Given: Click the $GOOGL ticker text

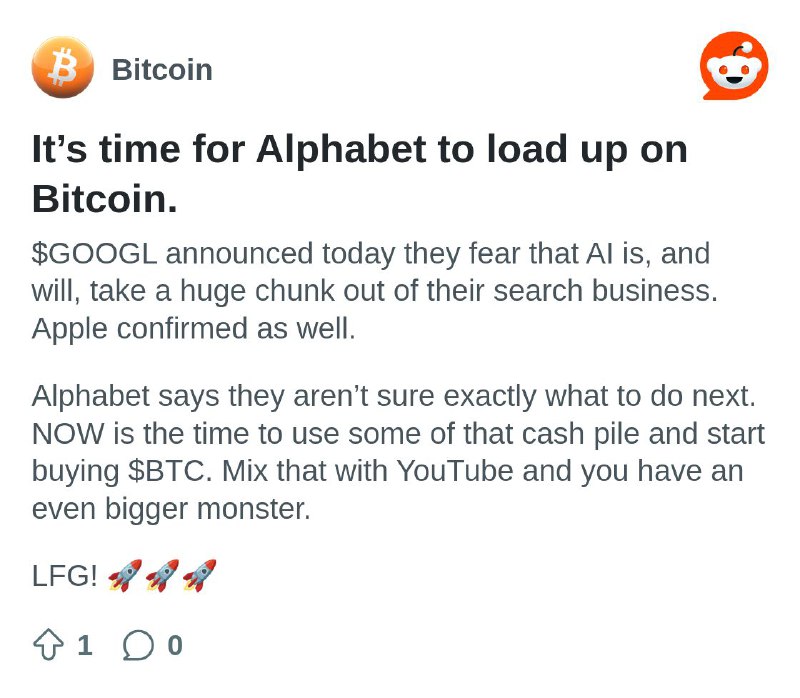Looking at the screenshot, I should click(x=94, y=254).
